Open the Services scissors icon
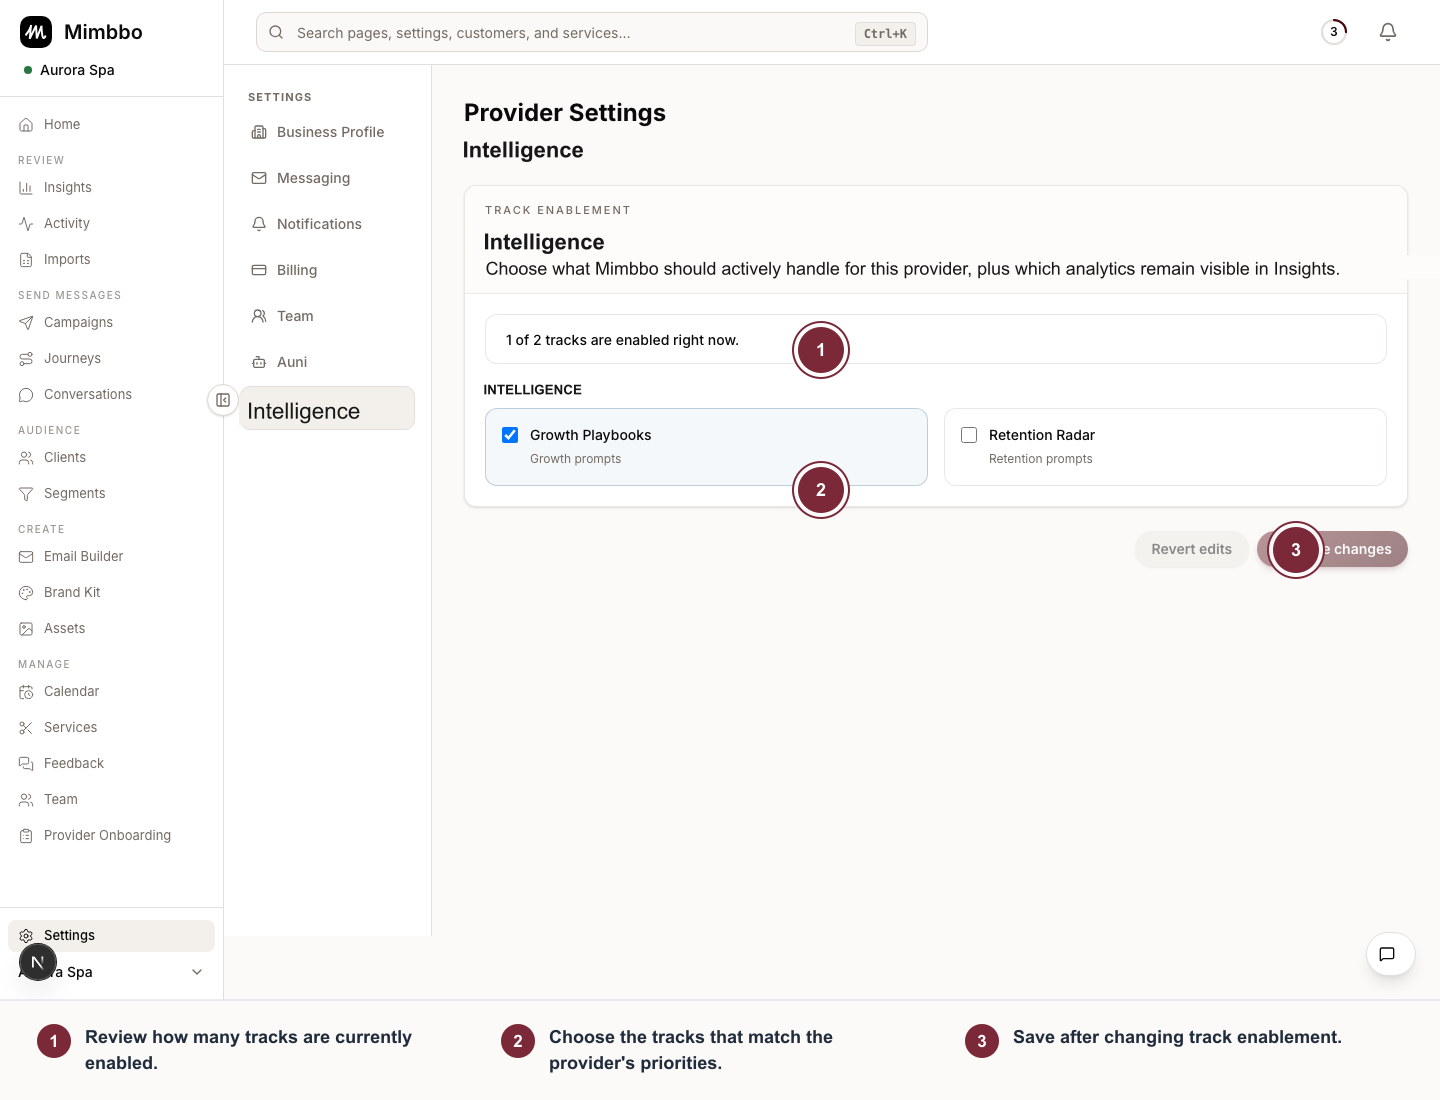Image resolution: width=1440 pixels, height=1100 pixels. tap(26, 728)
